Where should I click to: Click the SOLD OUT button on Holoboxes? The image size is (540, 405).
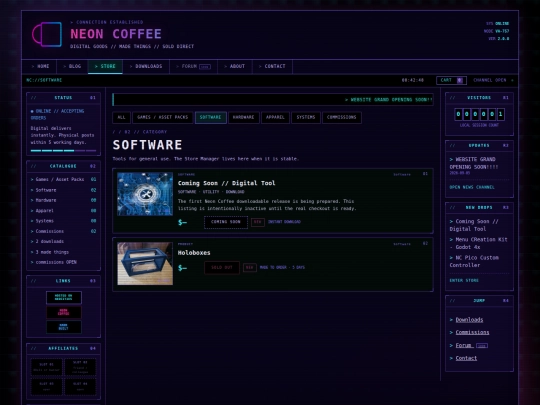click(x=222, y=268)
